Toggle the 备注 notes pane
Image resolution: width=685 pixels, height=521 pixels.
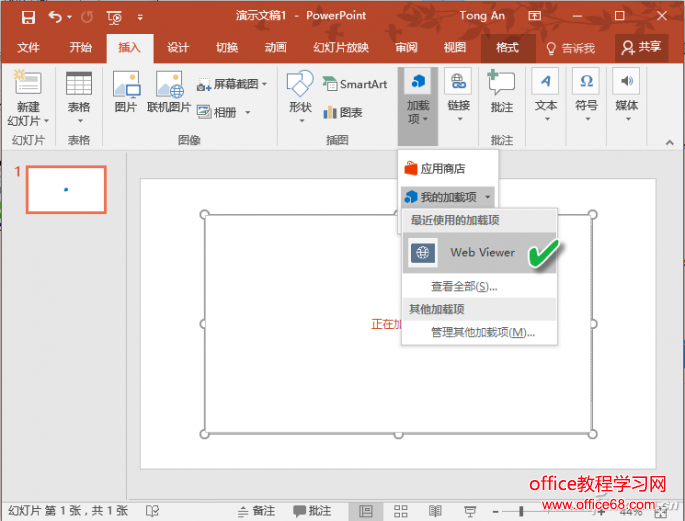click(x=256, y=511)
